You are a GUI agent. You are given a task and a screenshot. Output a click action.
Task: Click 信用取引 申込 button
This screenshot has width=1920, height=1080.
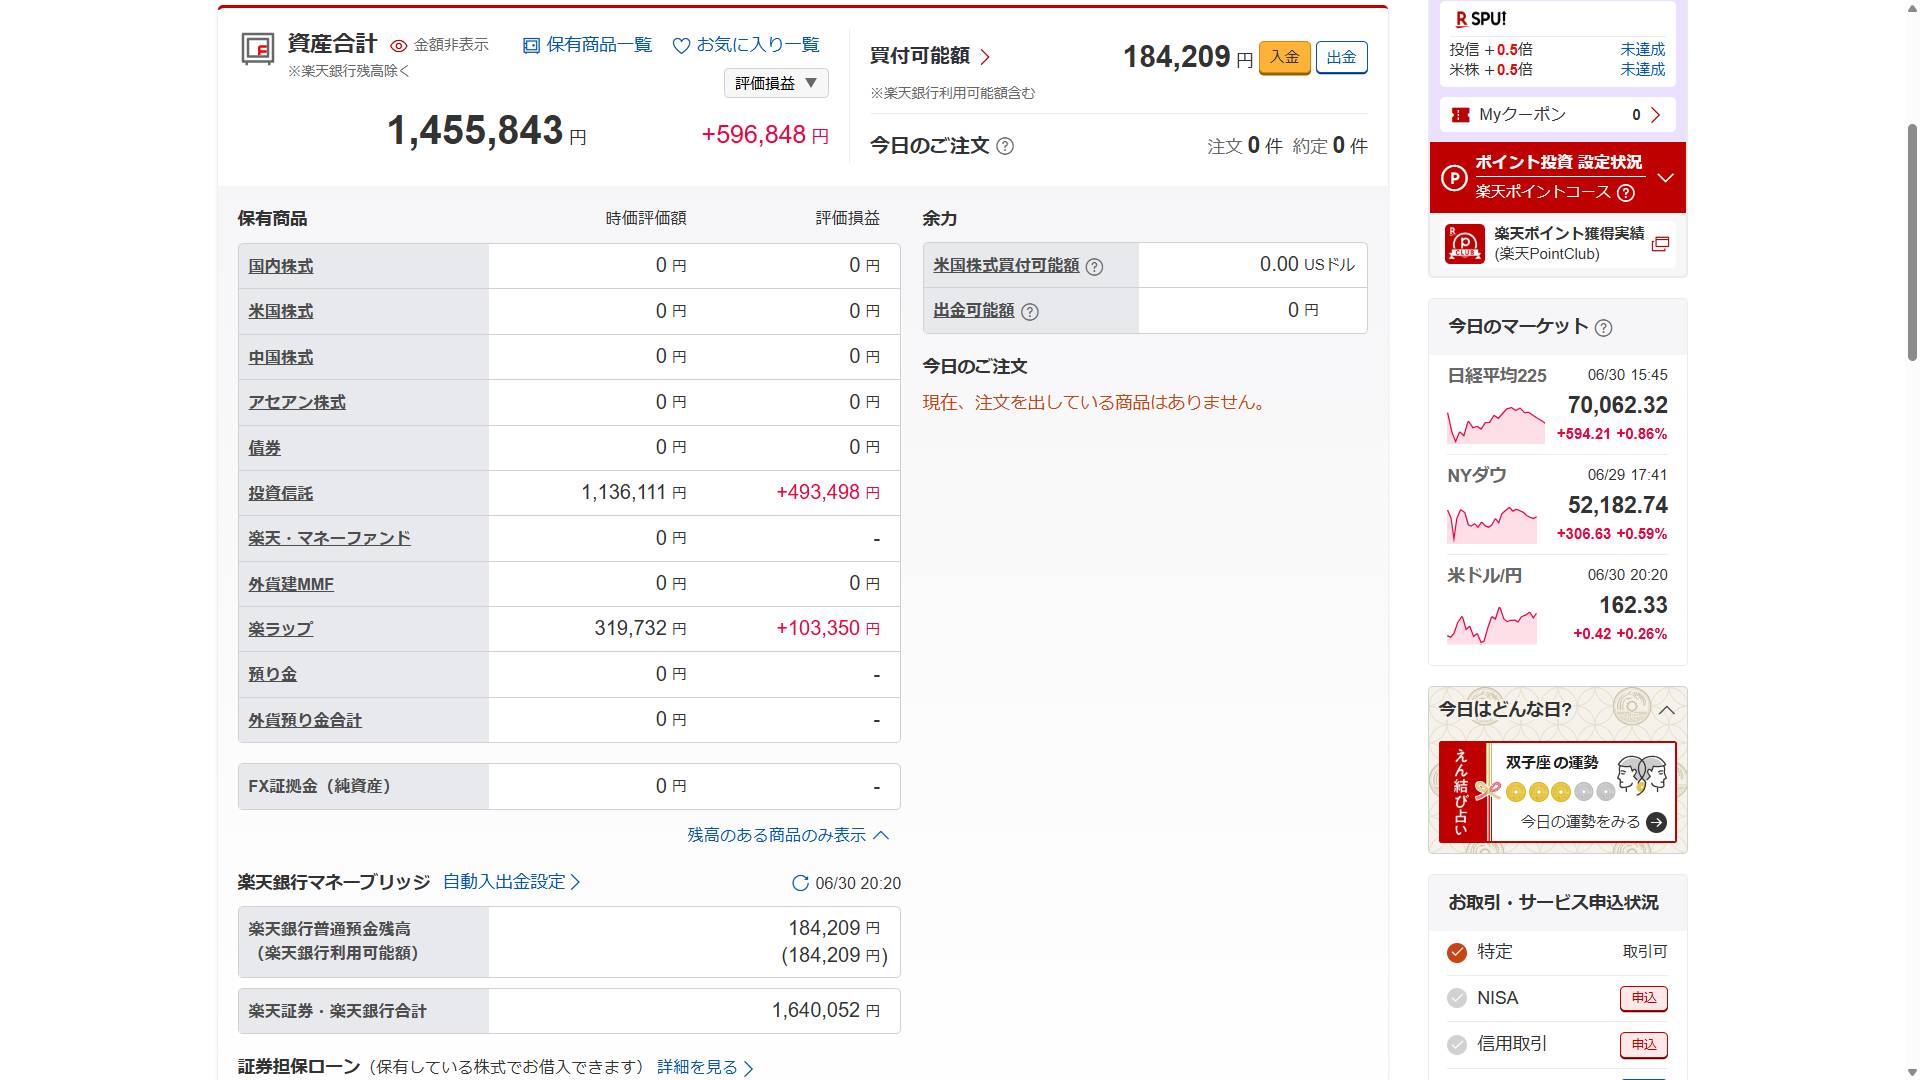point(1644,1045)
